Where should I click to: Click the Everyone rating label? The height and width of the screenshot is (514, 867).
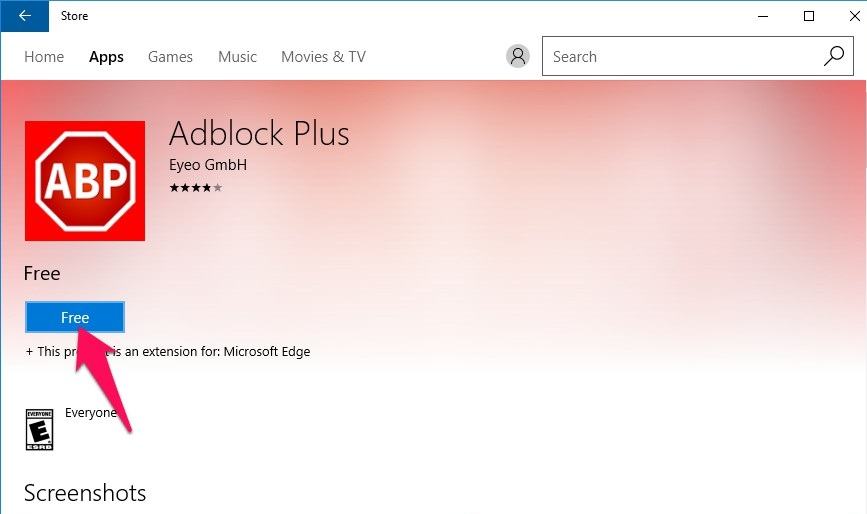pyautogui.click(x=91, y=413)
